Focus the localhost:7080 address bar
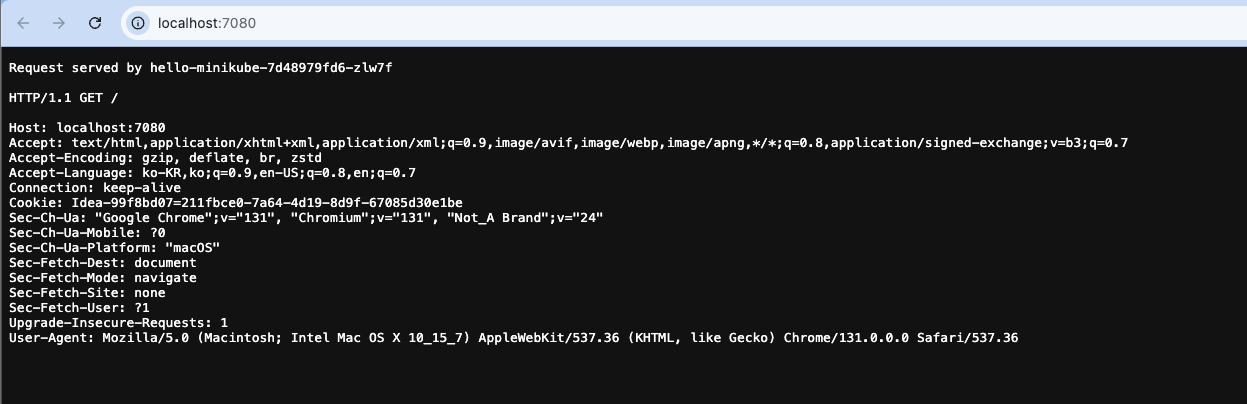 click(x=600, y=23)
